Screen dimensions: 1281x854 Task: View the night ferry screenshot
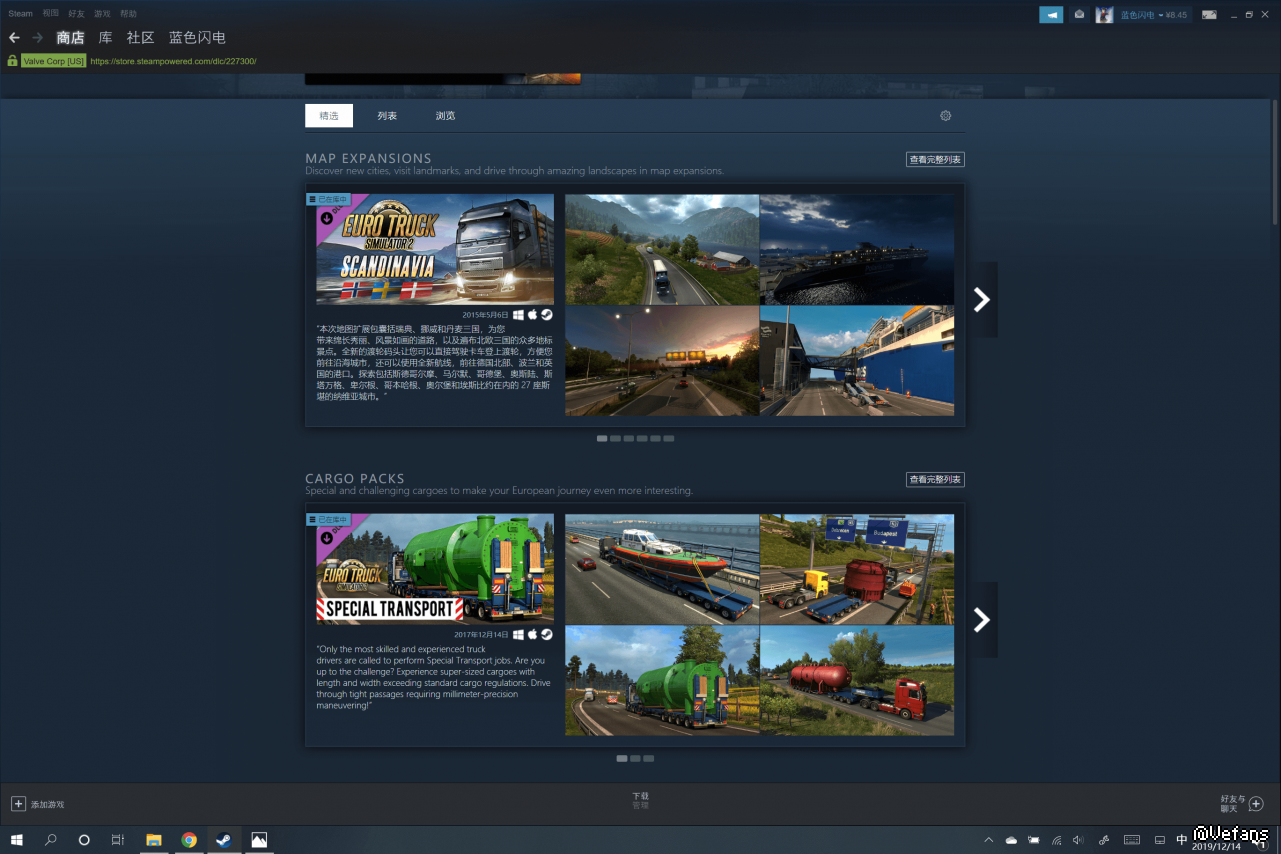(857, 249)
